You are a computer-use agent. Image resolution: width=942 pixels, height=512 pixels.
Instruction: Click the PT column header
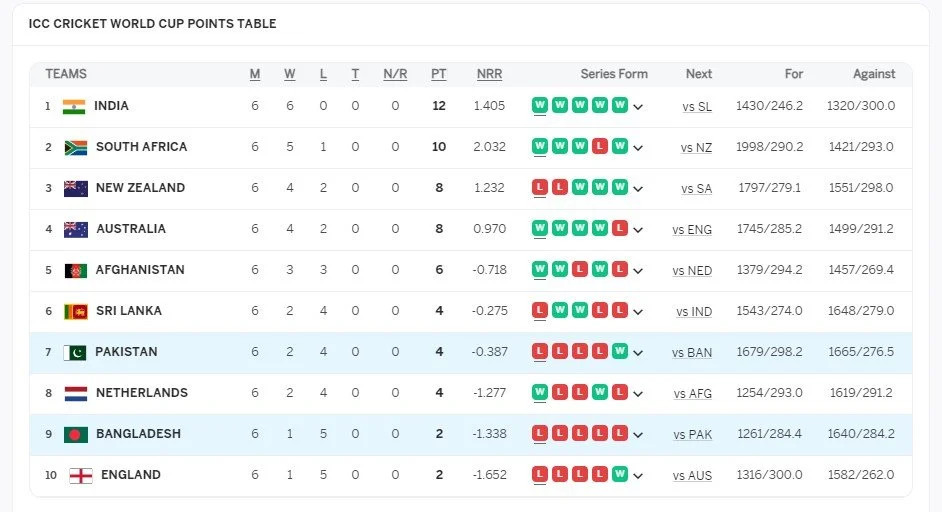tap(439, 74)
